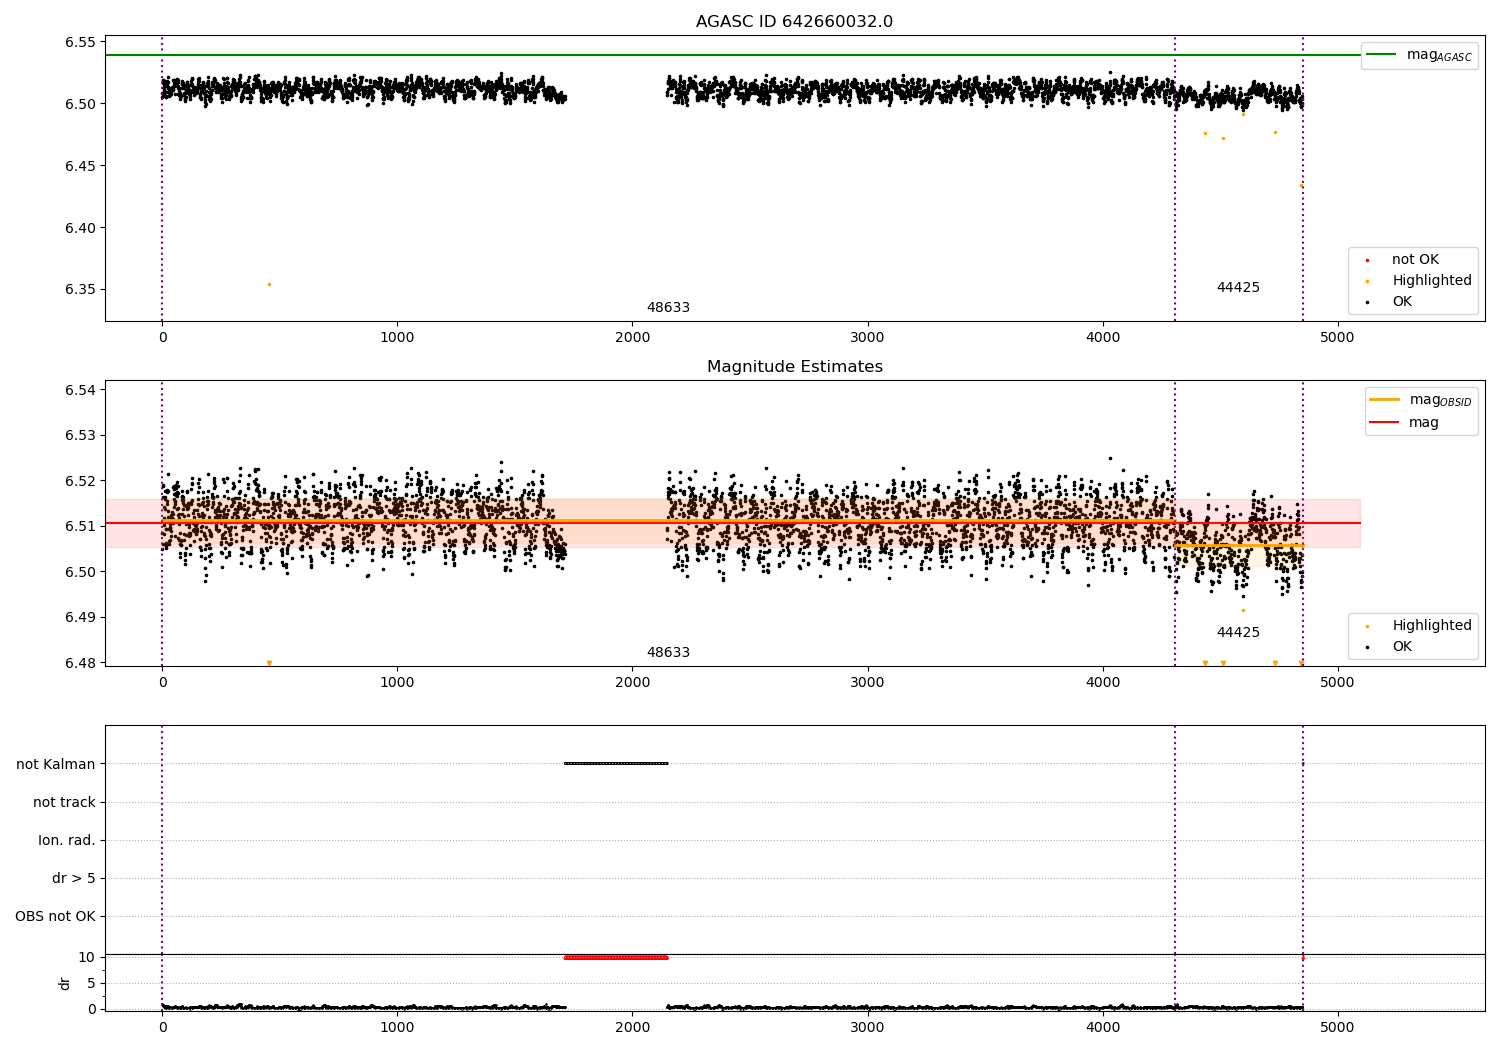1500x1050 pixels.
Task: Click 'Highlighted' legend entry in the middle plot
Action: pyautogui.click(x=1431, y=625)
